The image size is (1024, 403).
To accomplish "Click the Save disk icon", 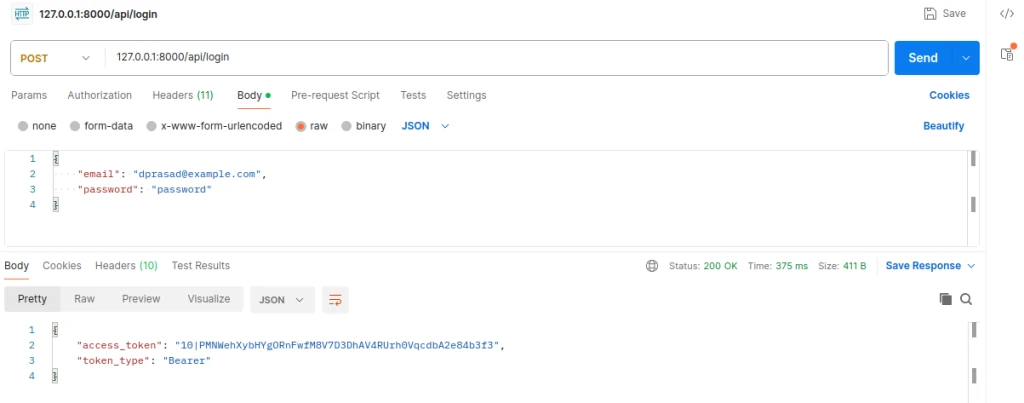I will tap(930, 13).
